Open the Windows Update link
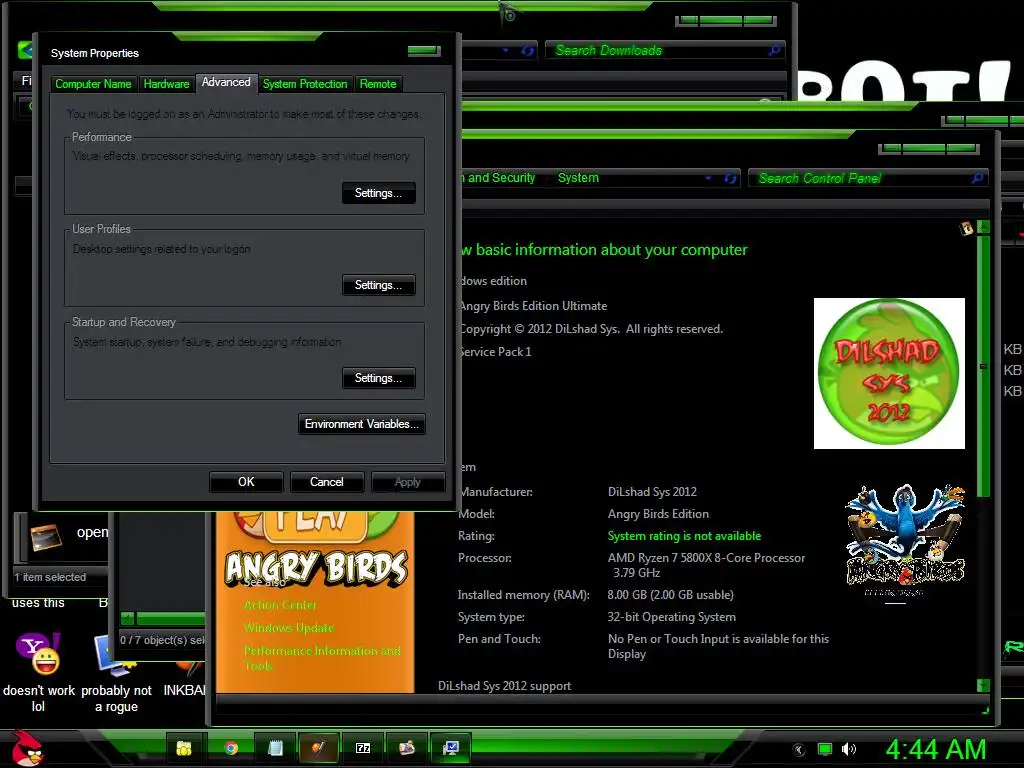 tap(289, 628)
